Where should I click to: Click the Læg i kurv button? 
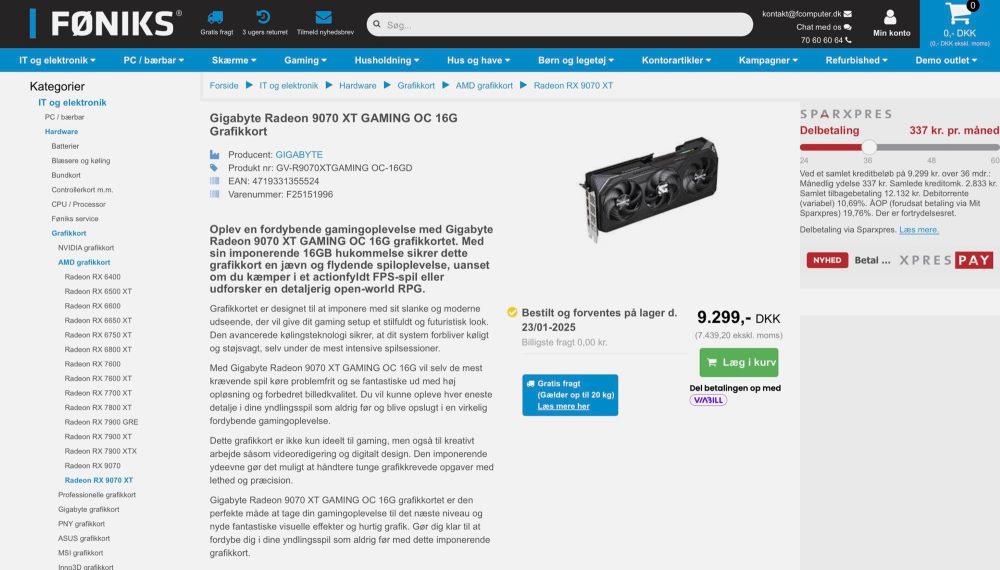coord(739,362)
